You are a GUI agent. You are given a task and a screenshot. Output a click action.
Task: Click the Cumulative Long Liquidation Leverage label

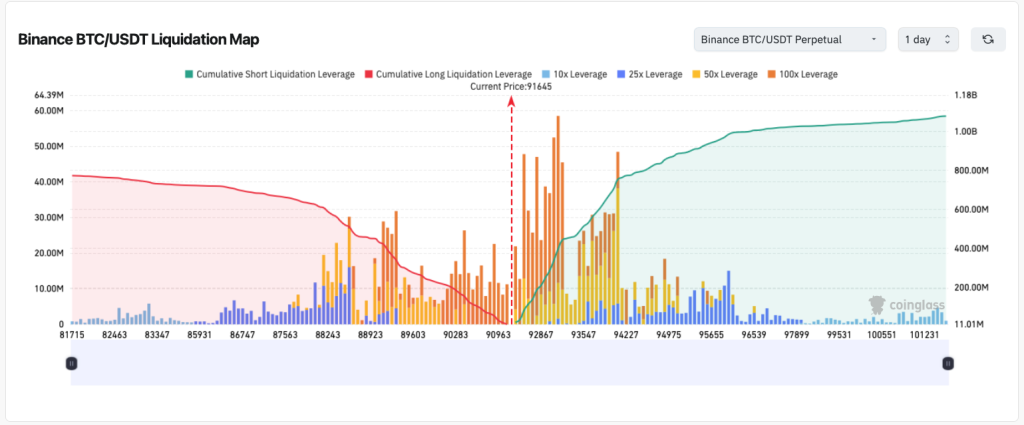click(x=454, y=74)
